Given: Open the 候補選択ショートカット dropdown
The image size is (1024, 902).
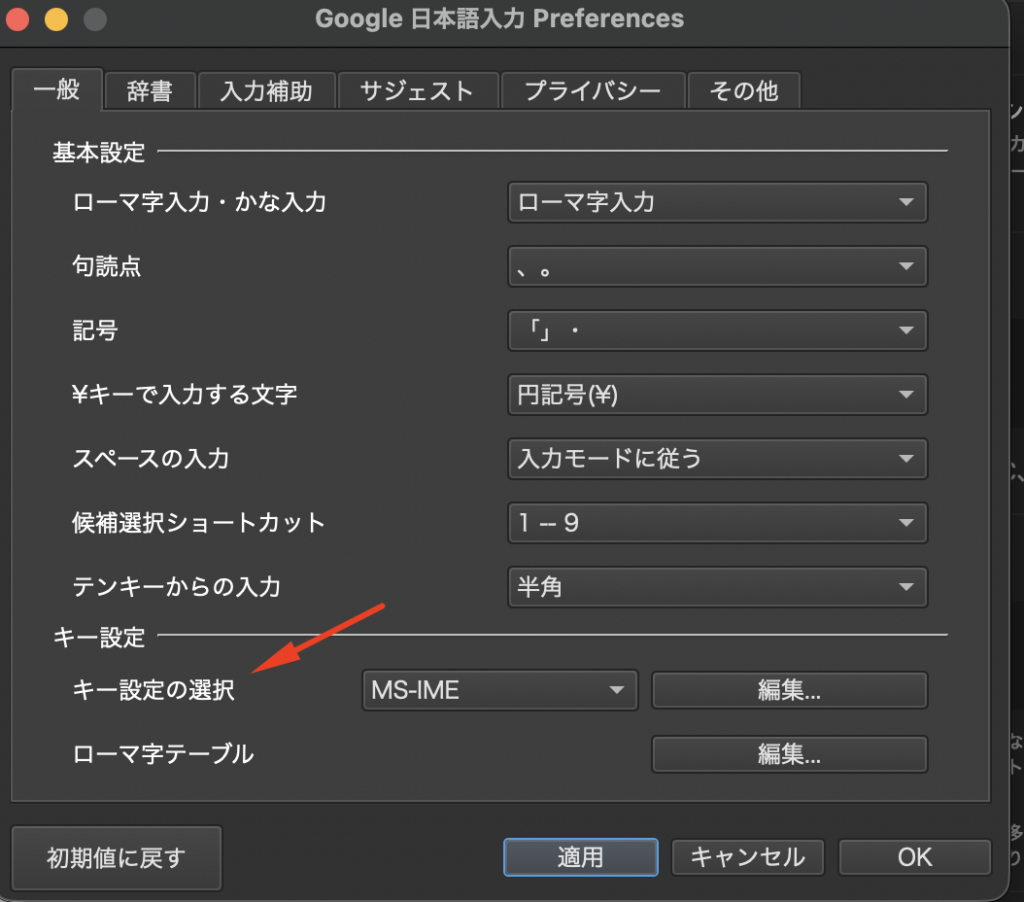Looking at the screenshot, I should [x=717, y=523].
